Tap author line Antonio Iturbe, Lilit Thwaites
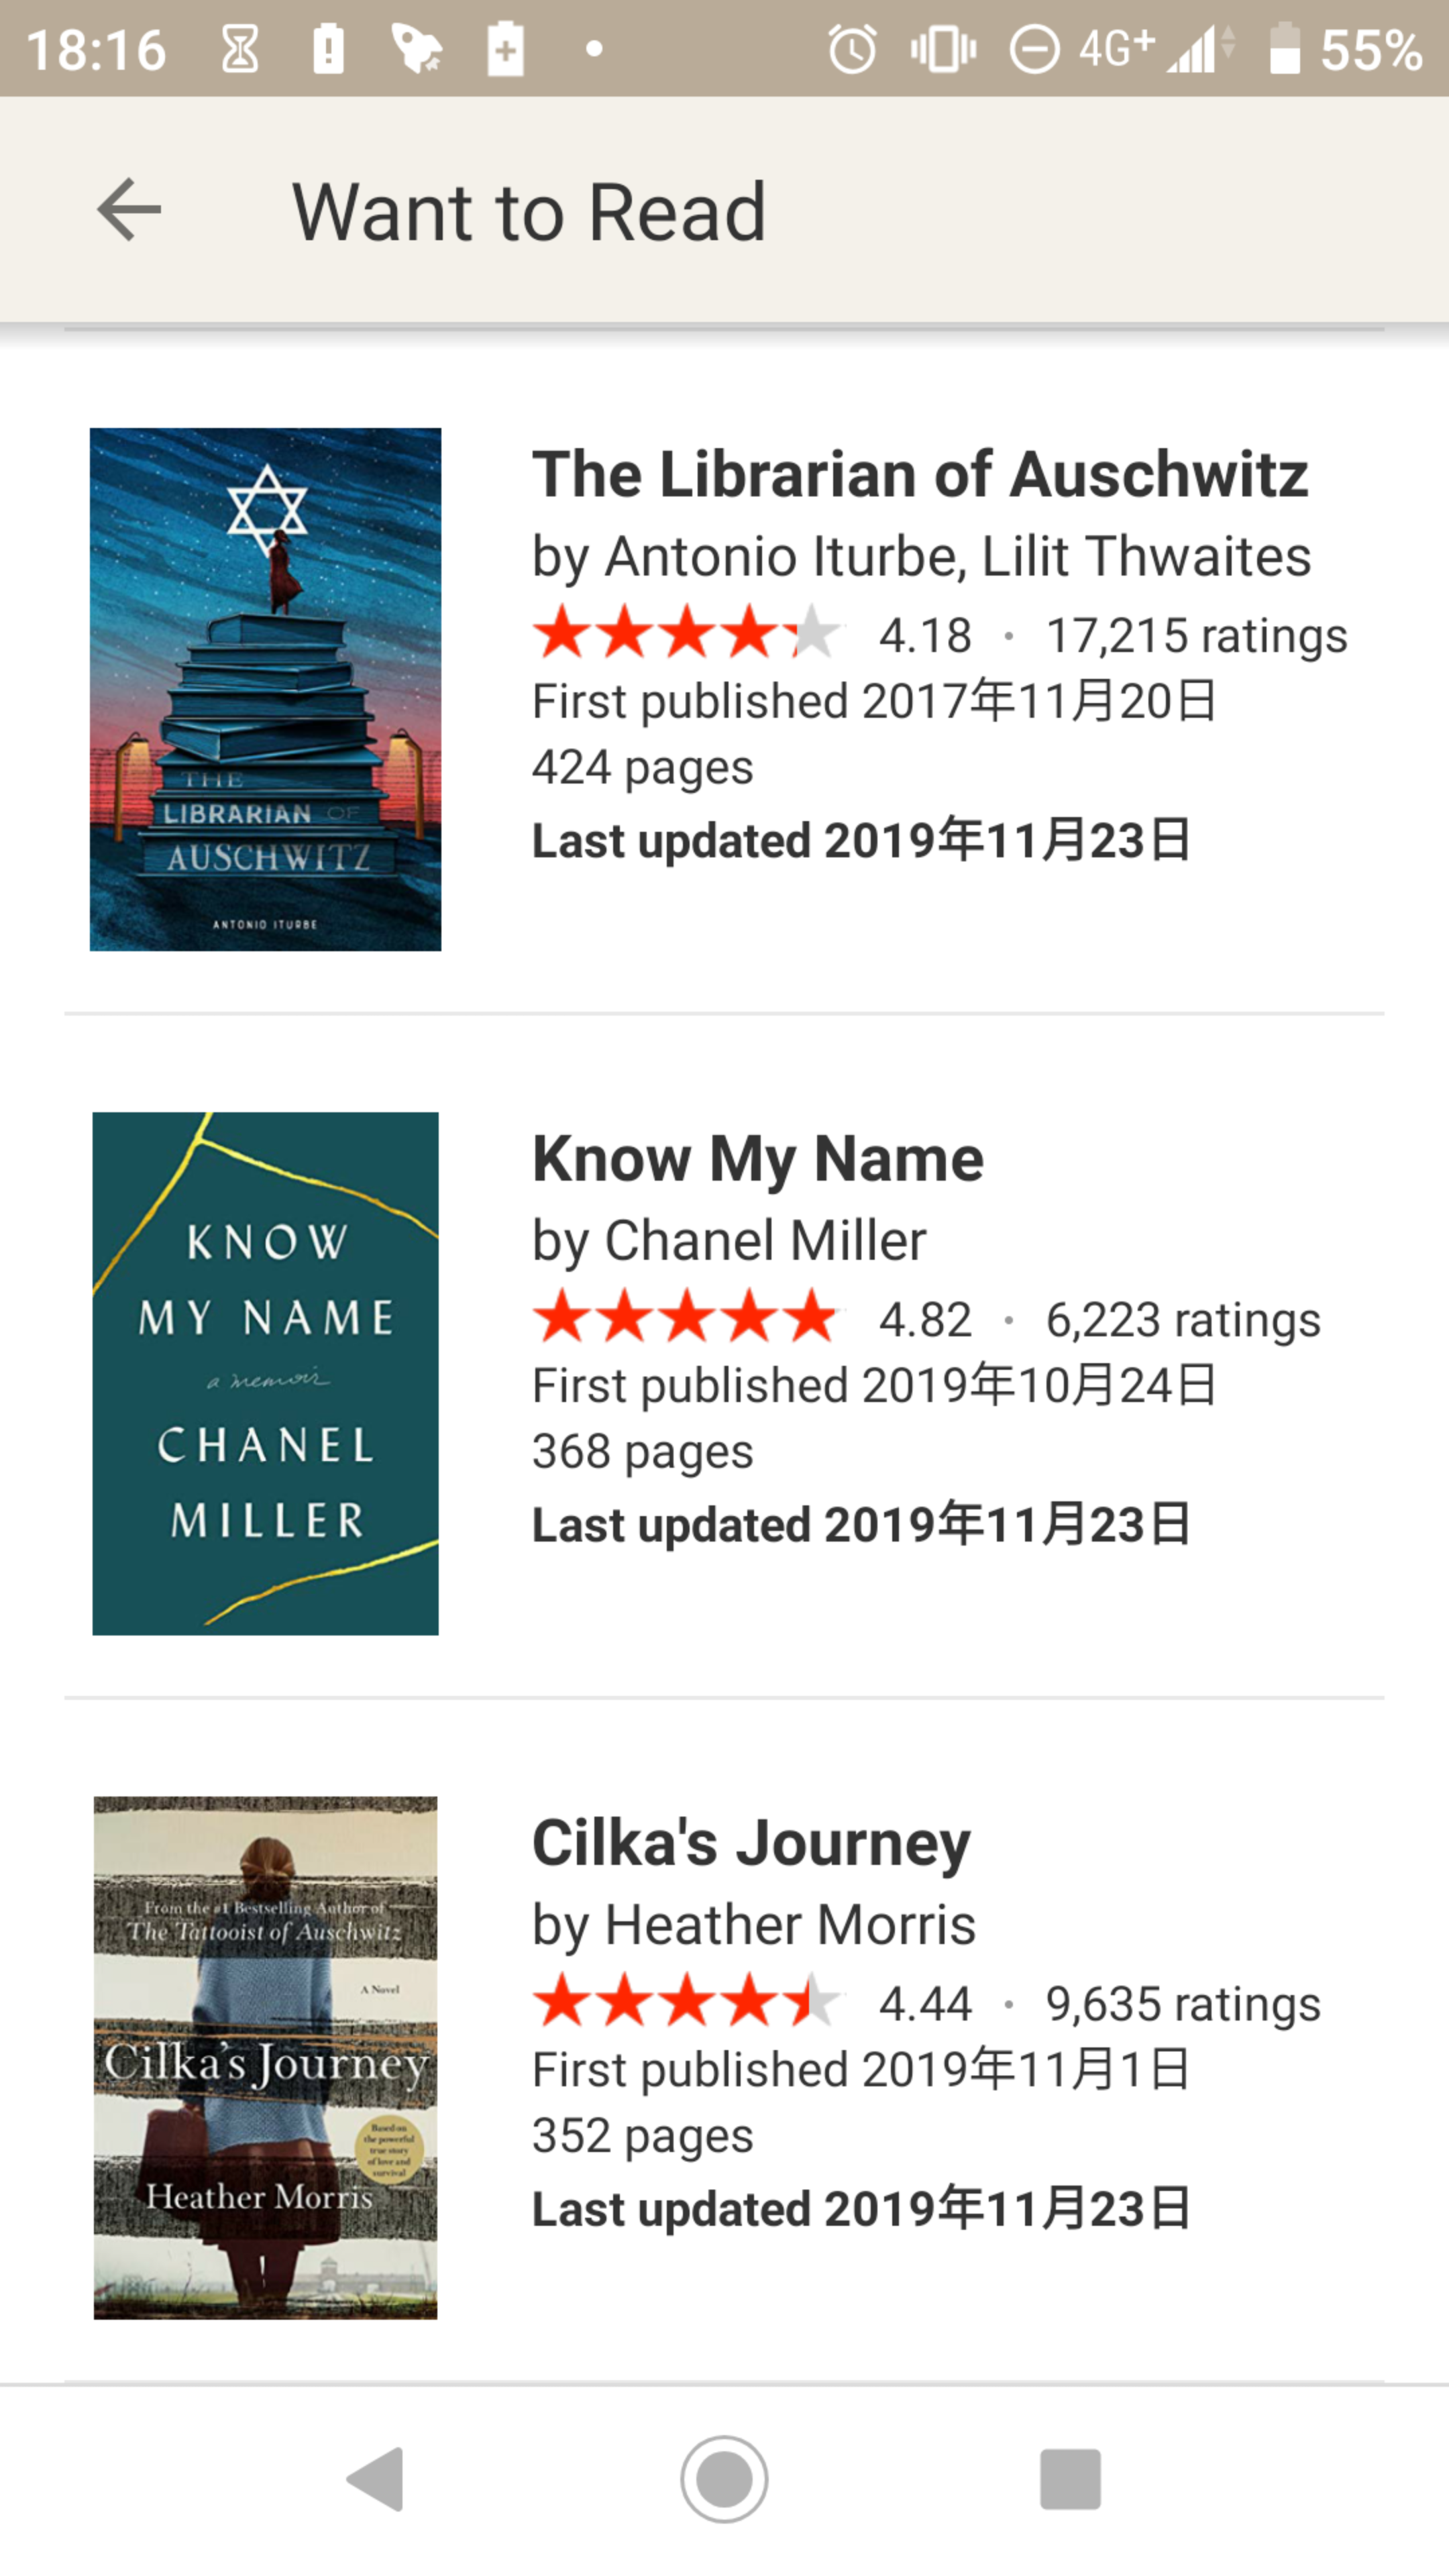 (x=921, y=556)
